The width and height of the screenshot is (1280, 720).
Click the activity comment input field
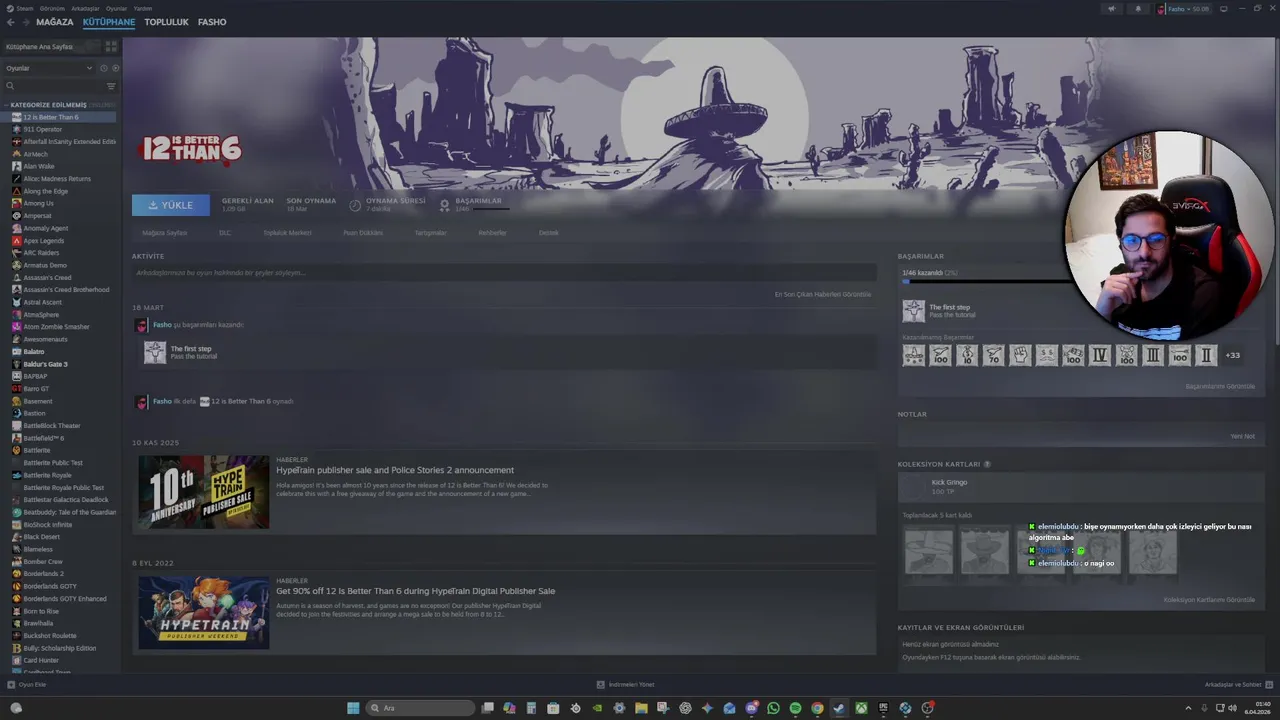[504, 273]
